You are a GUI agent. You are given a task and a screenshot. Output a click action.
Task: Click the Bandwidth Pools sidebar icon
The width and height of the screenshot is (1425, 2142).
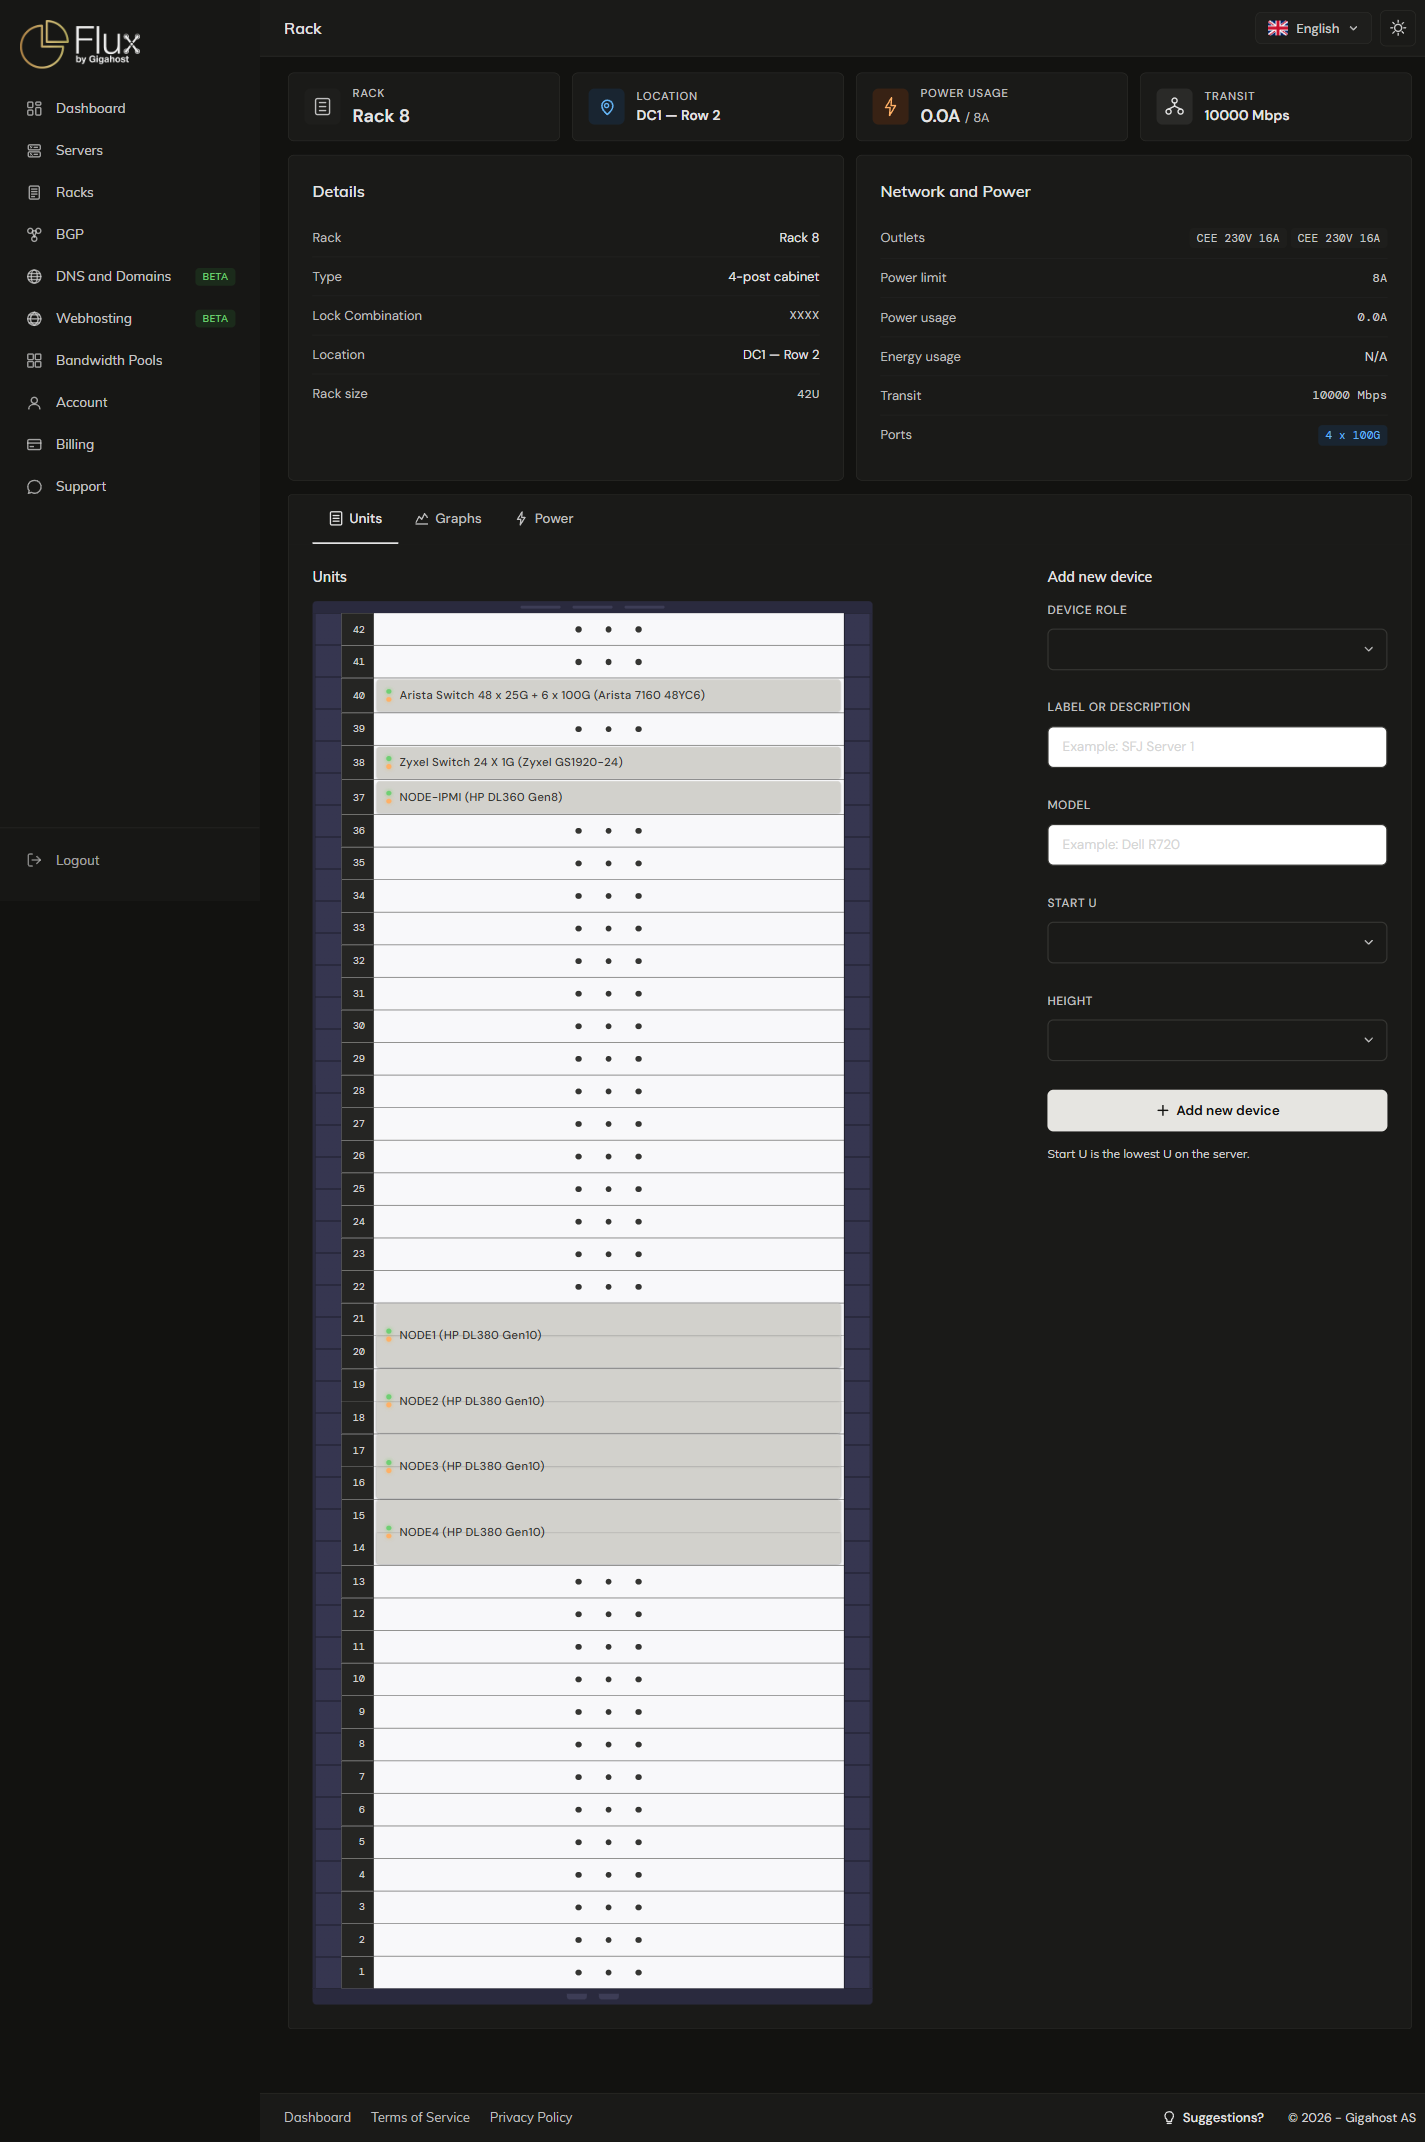tap(34, 360)
